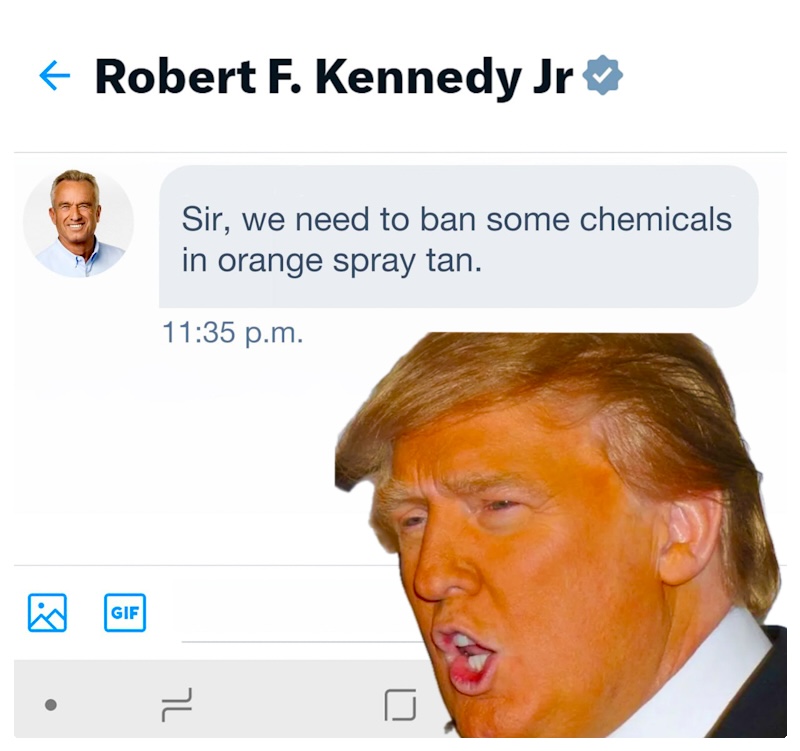800x751 pixels.
Task: Click the verified badge beside the name
Action: (x=603, y=75)
